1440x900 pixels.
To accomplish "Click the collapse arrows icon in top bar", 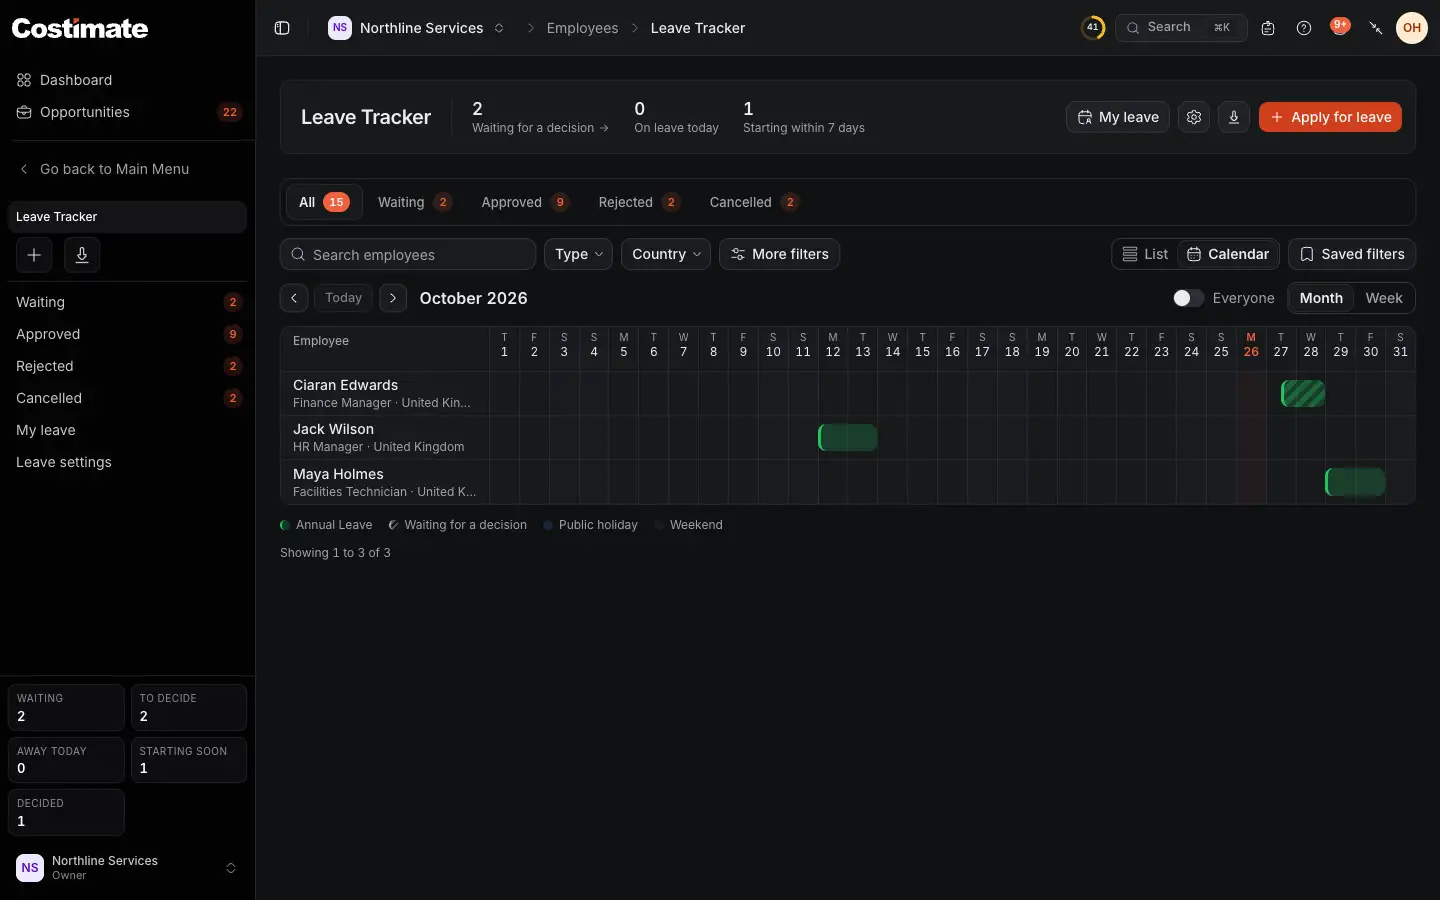I will (1376, 28).
